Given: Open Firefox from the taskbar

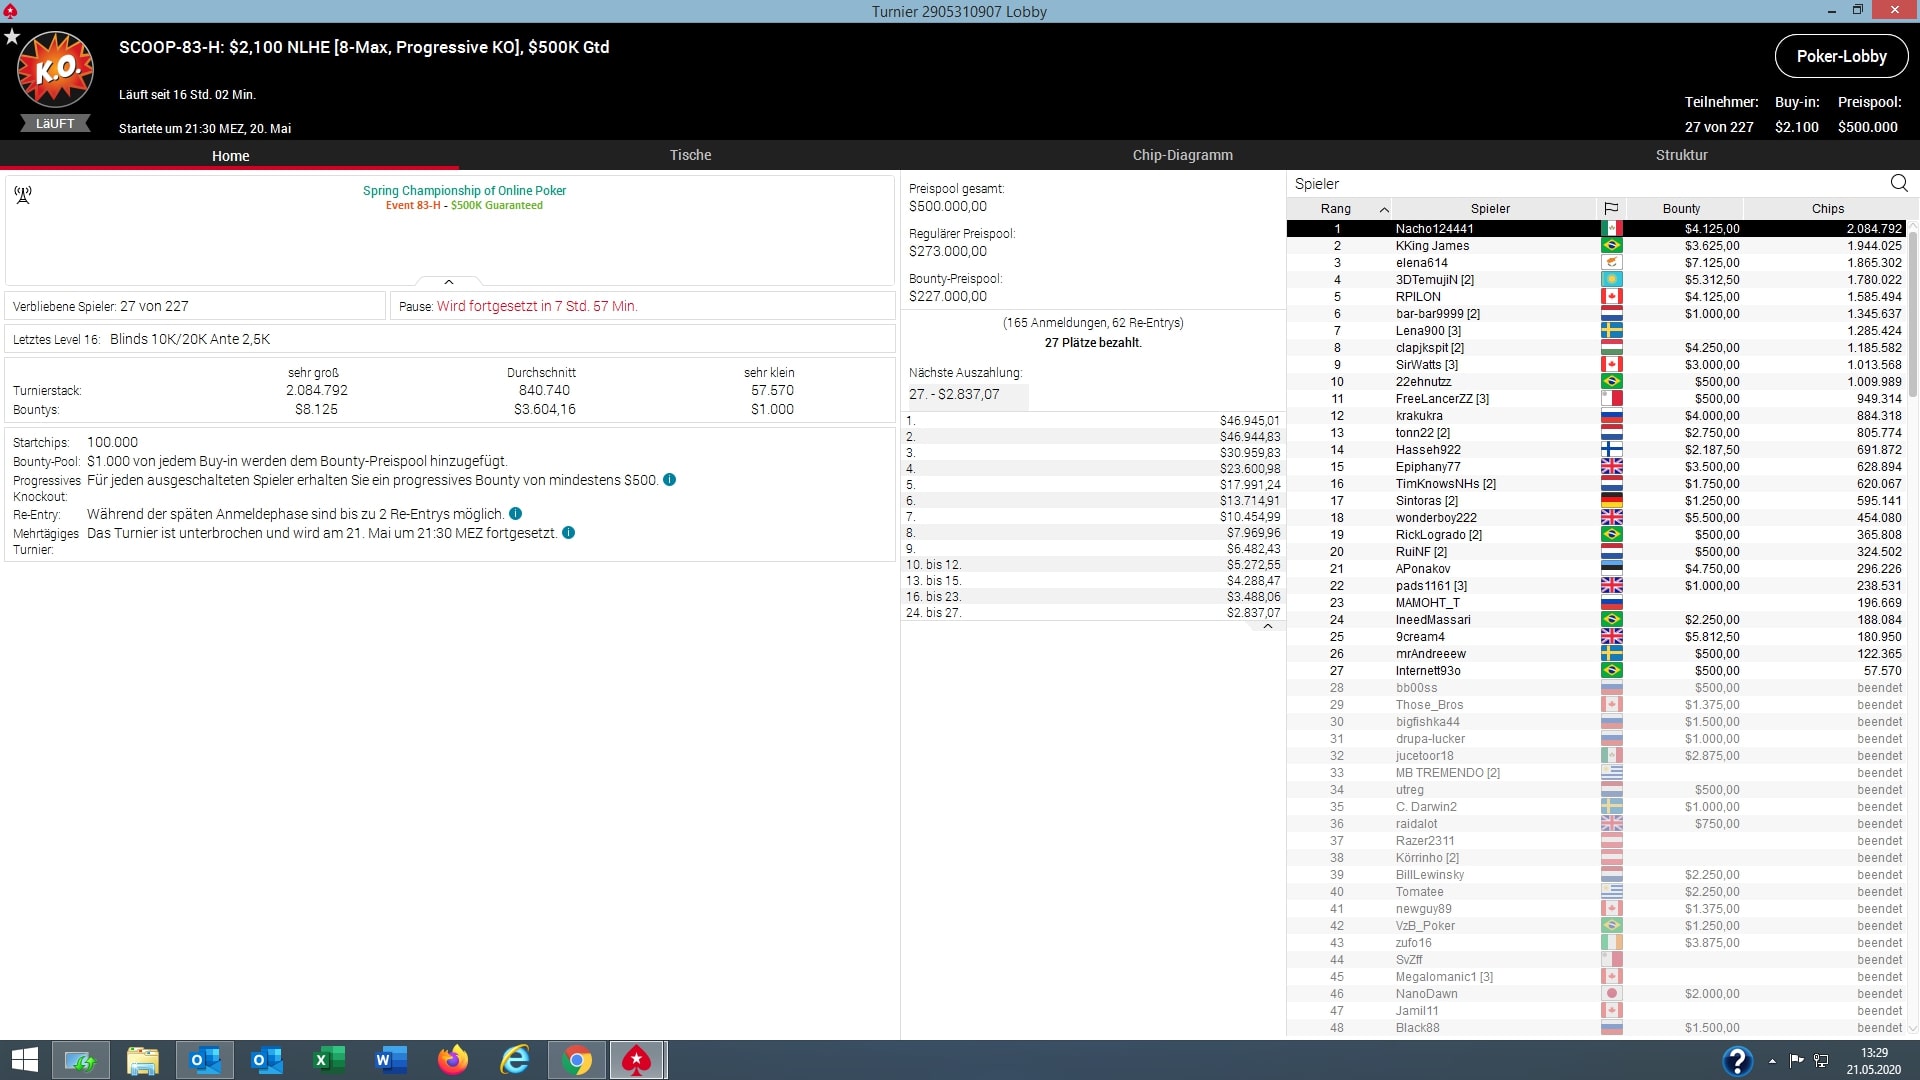Looking at the screenshot, I should (x=453, y=1060).
